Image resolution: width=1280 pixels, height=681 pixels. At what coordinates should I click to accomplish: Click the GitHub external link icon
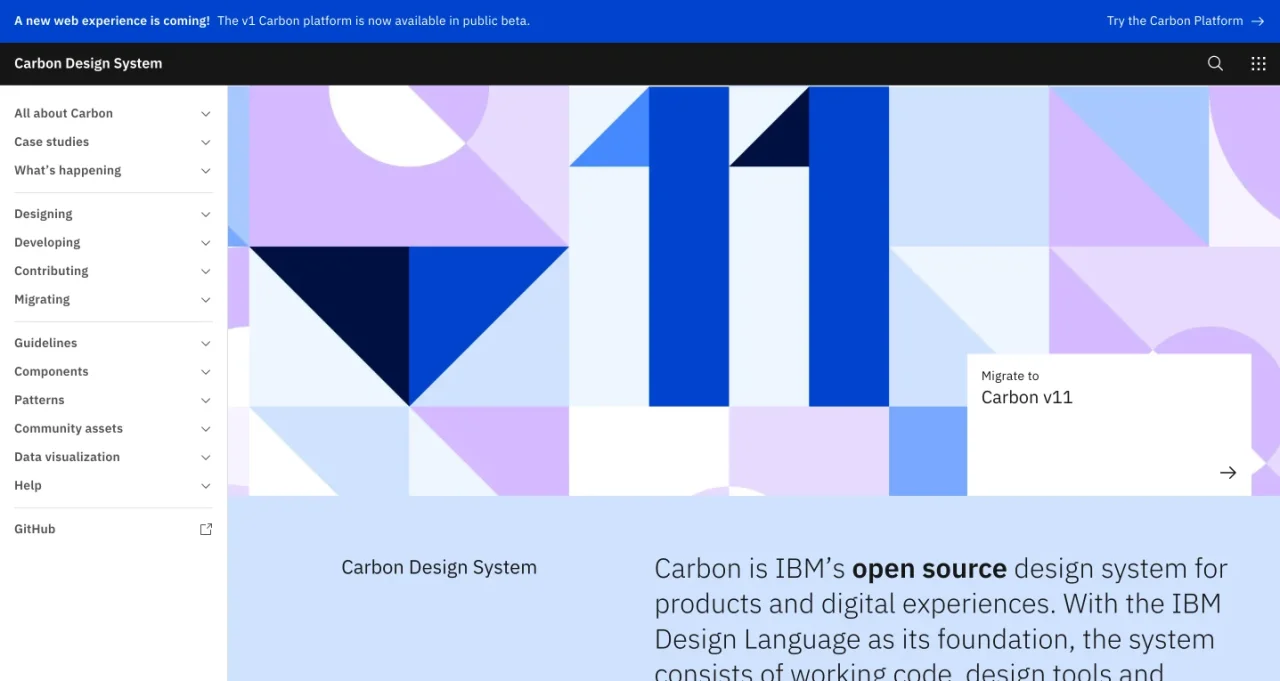click(x=206, y=529)
